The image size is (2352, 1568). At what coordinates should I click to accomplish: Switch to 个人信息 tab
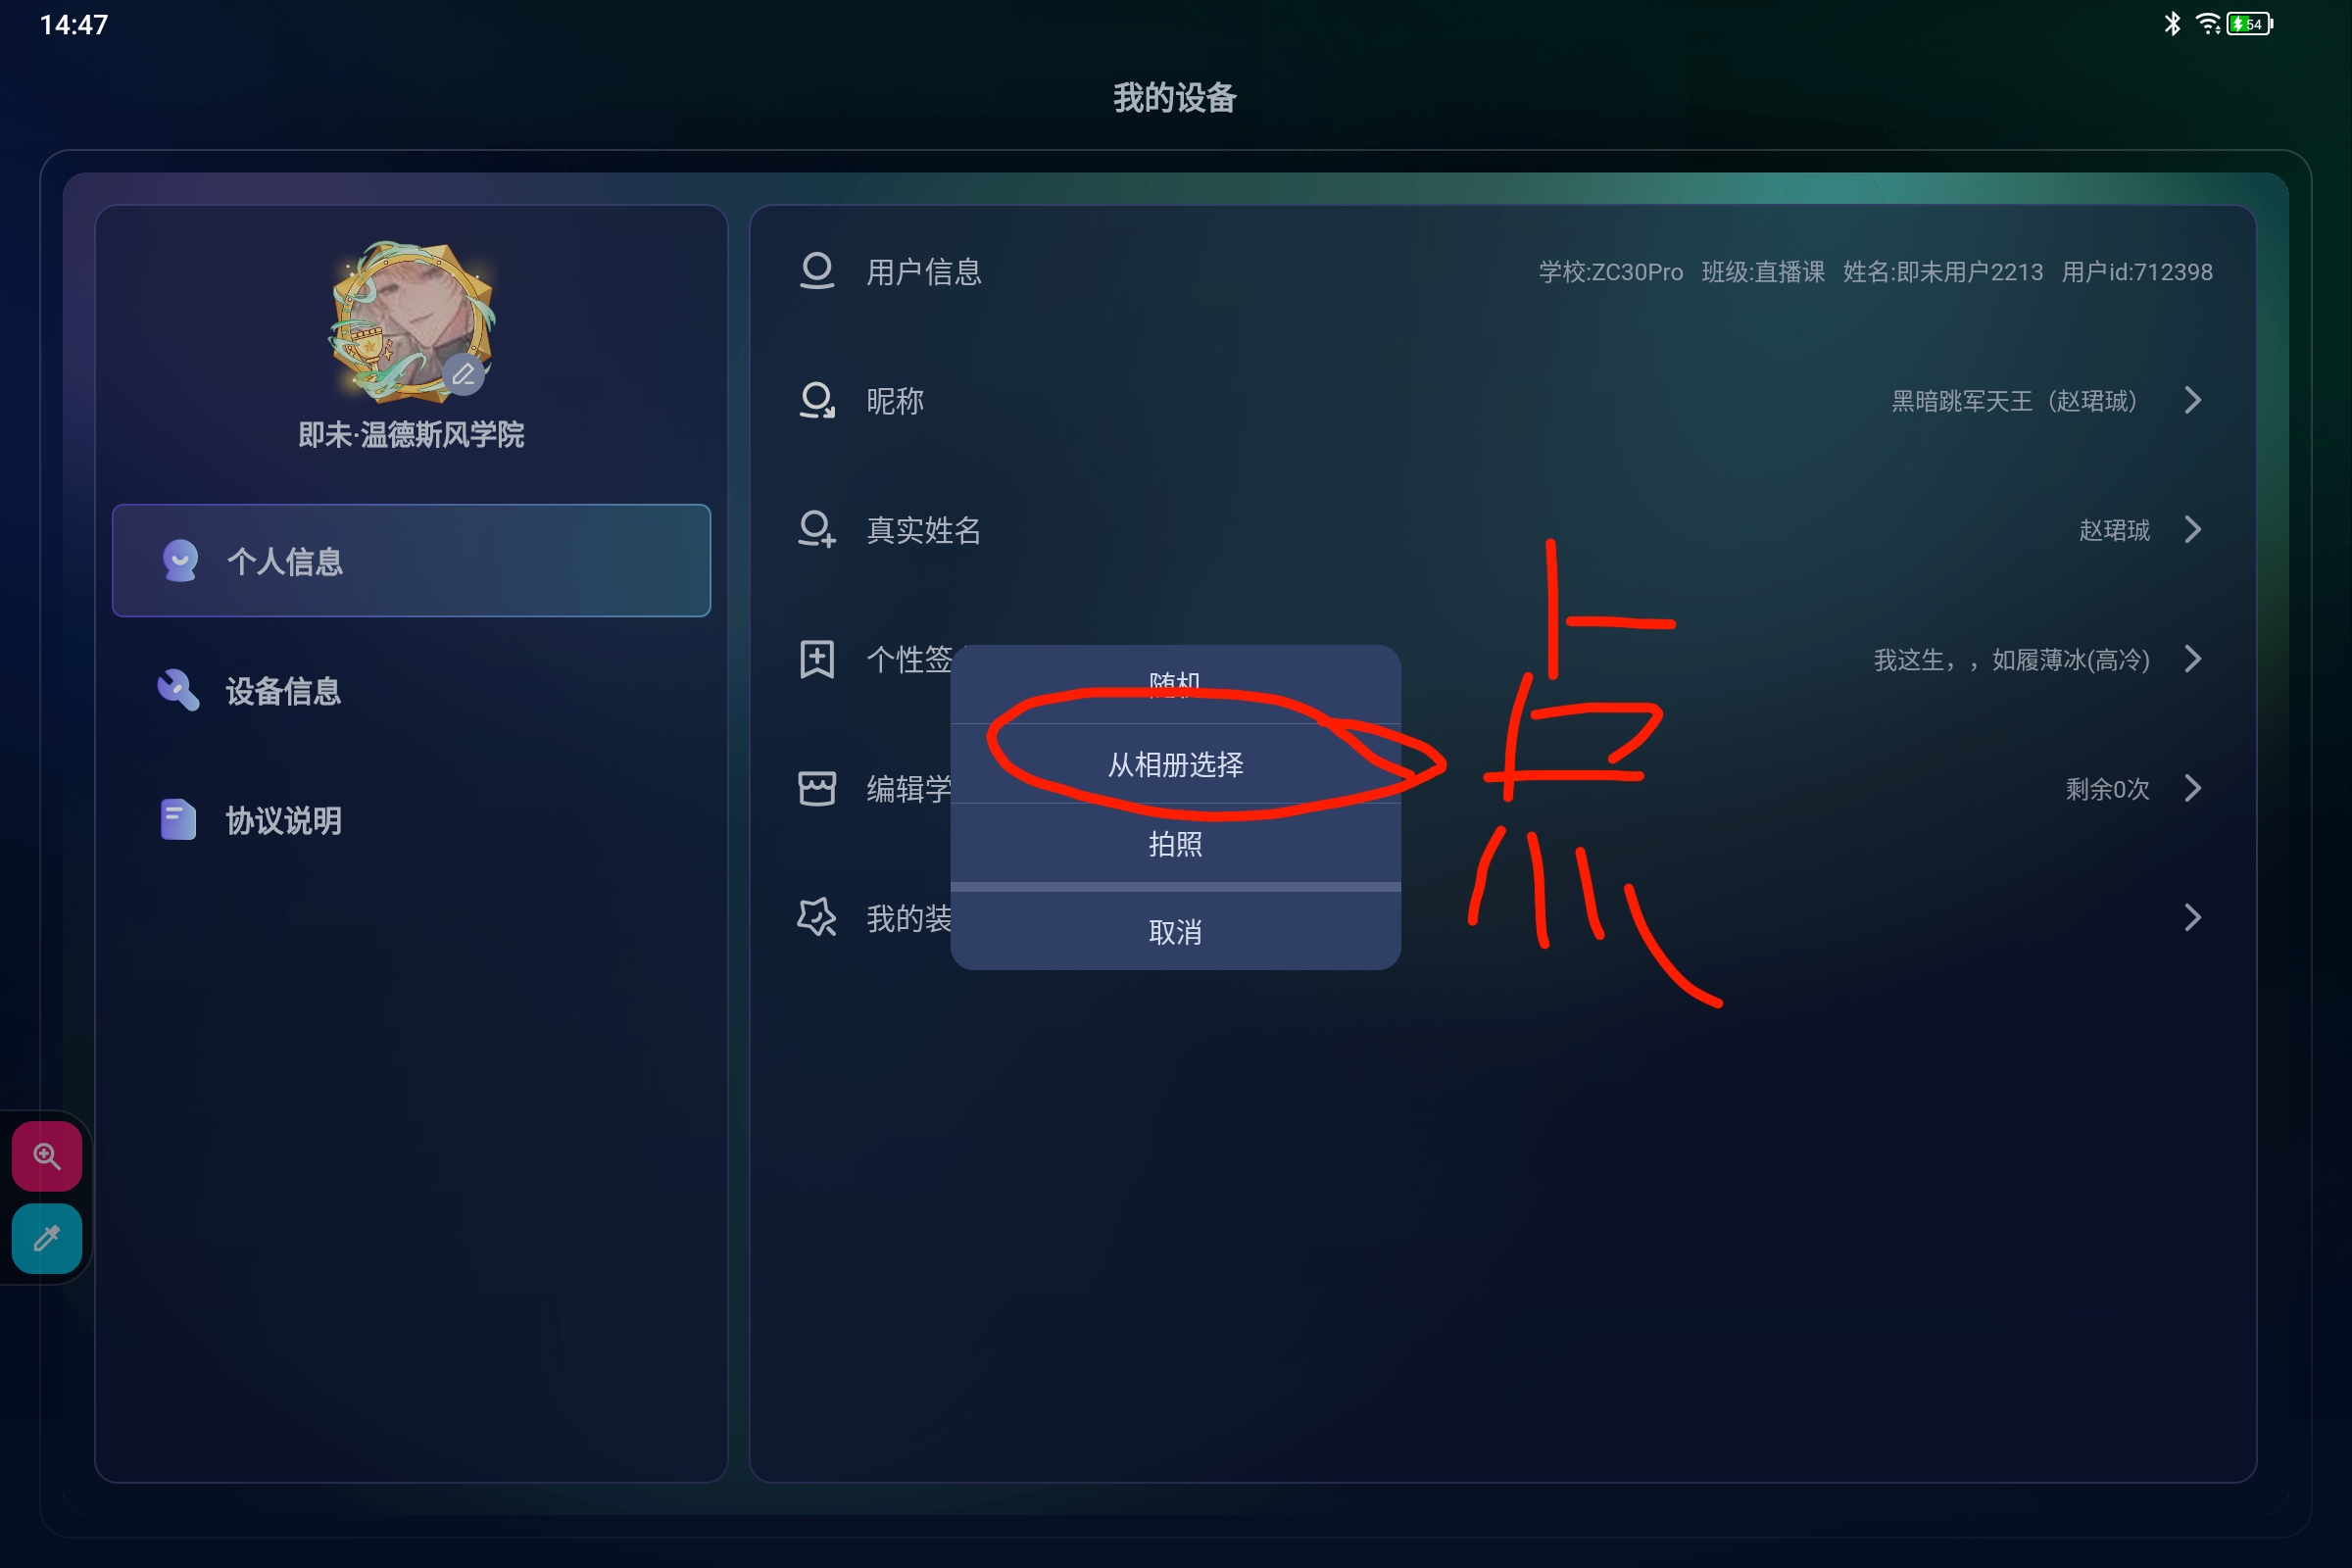[x=411, y=561]
